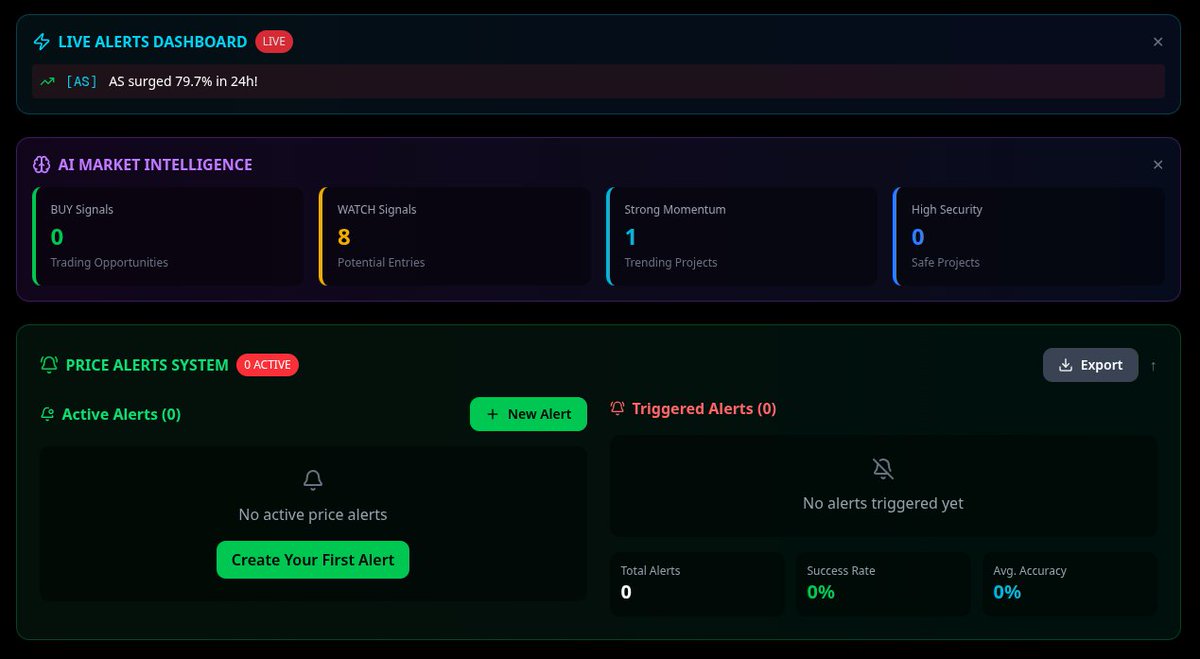Open the Avg. Accuracy stat card
Viewport: 1200px width, 659px height.
click(1070, 584)
